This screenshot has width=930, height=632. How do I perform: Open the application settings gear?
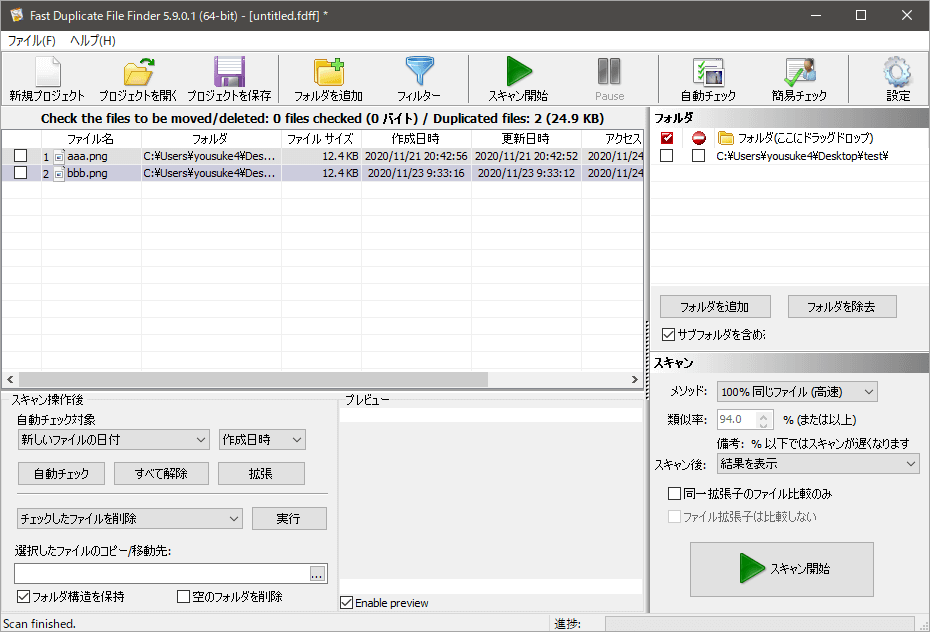pyautogui.click(x=897, y=77)
